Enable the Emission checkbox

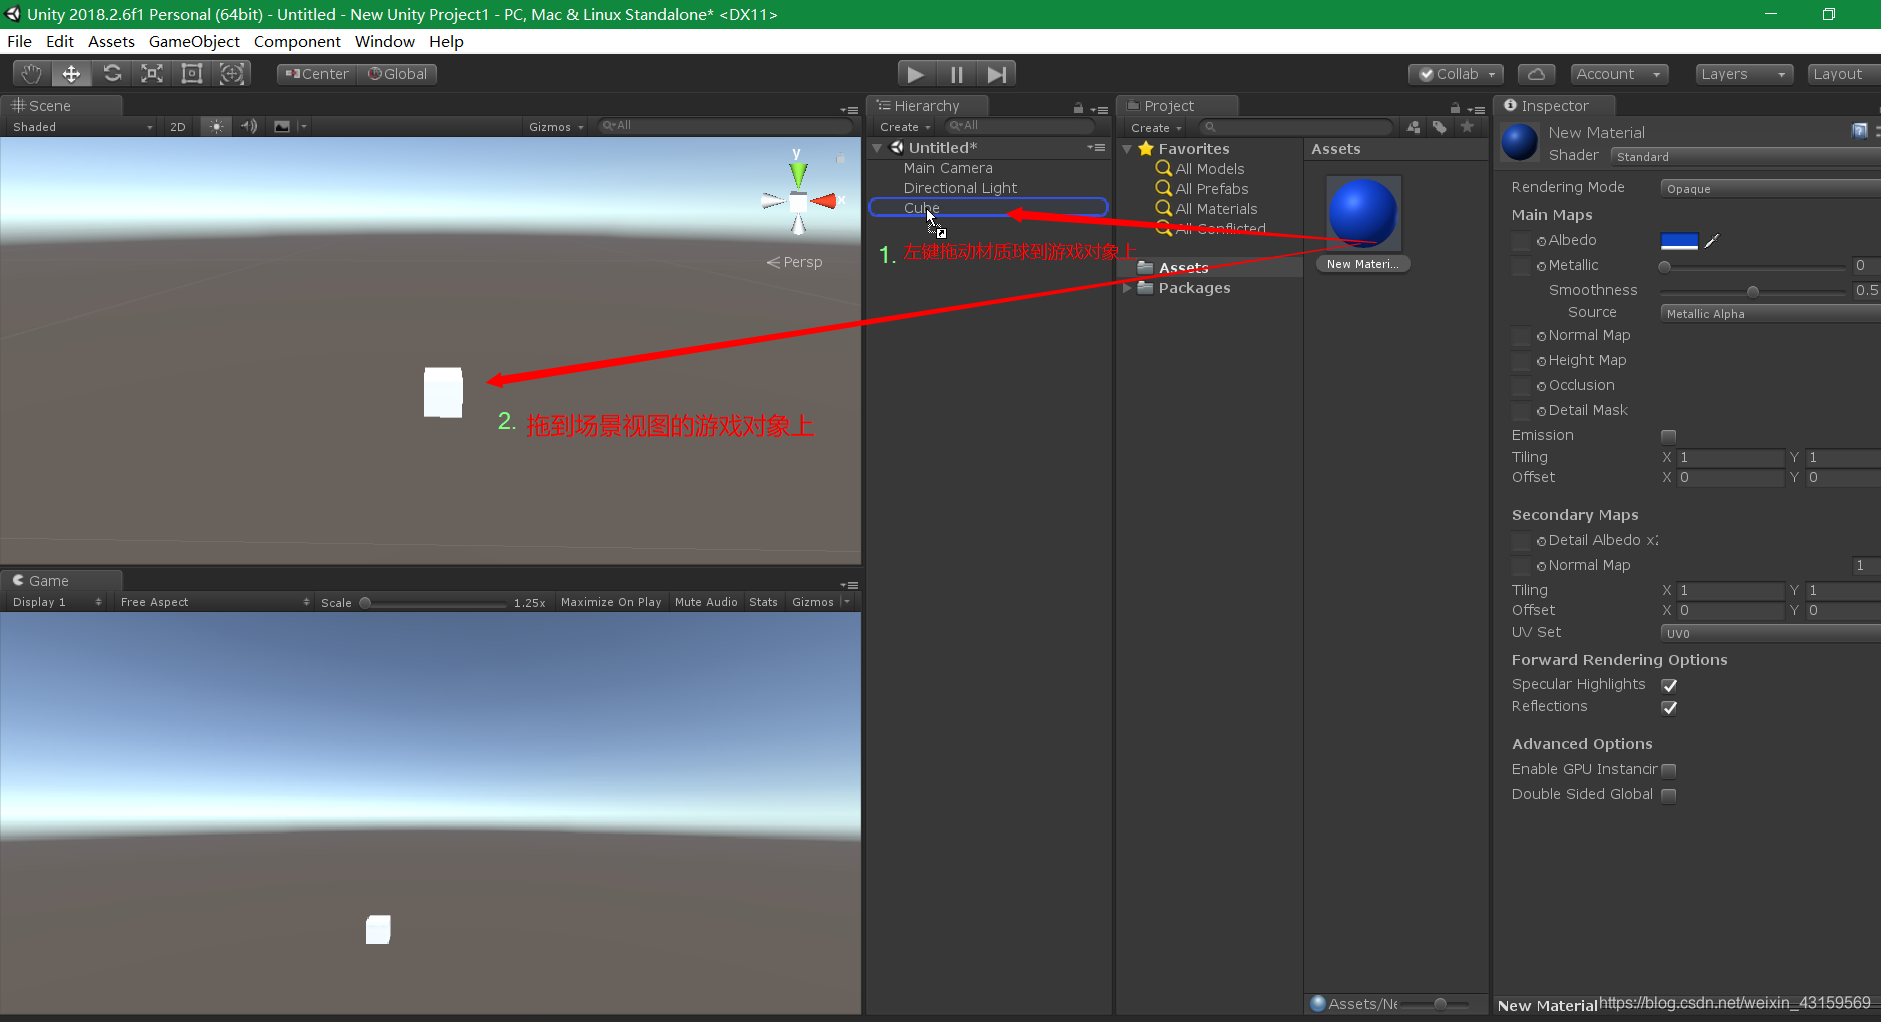click(x=1668, y=436)
